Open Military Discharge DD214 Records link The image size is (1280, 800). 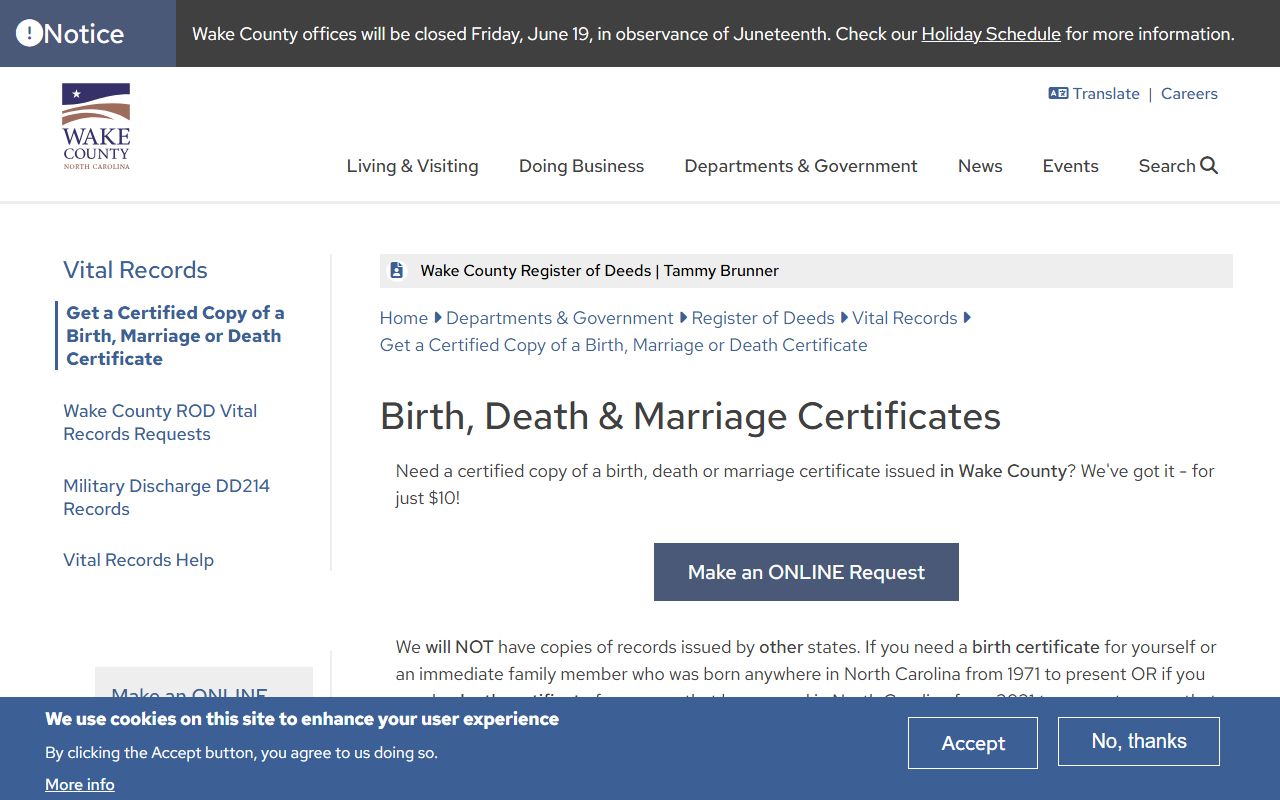click(166, 497)
